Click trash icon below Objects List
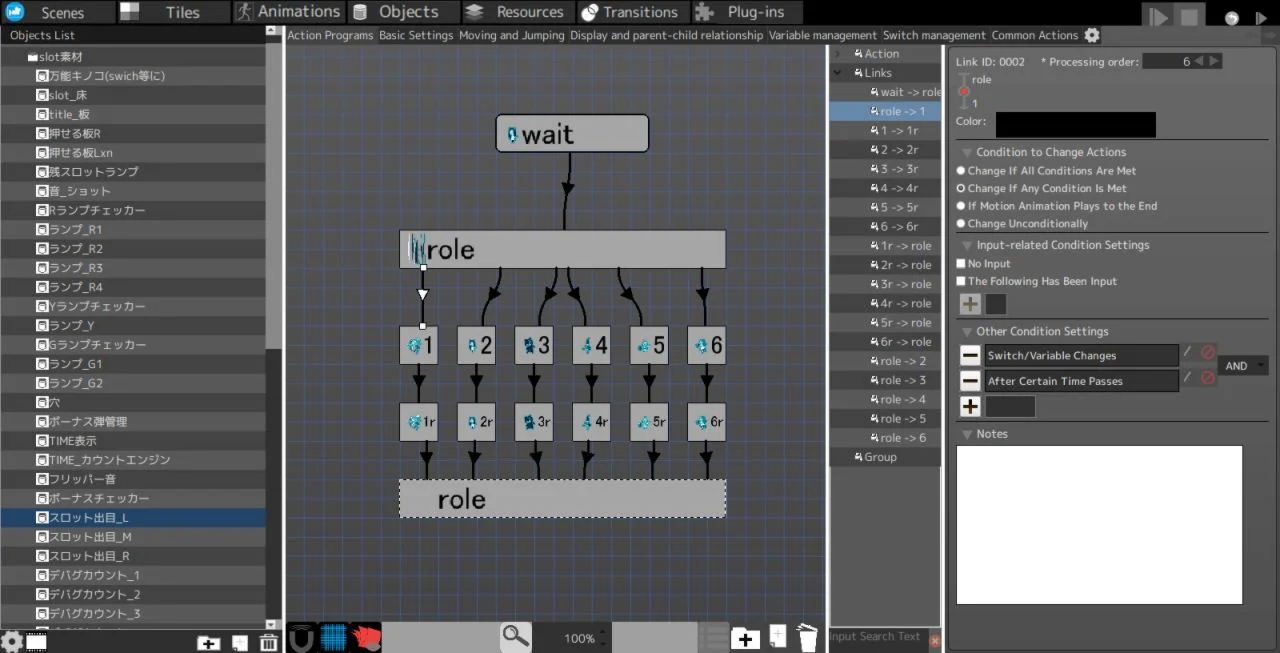Viewport: 1280px width, 653px height. (268, 643)
